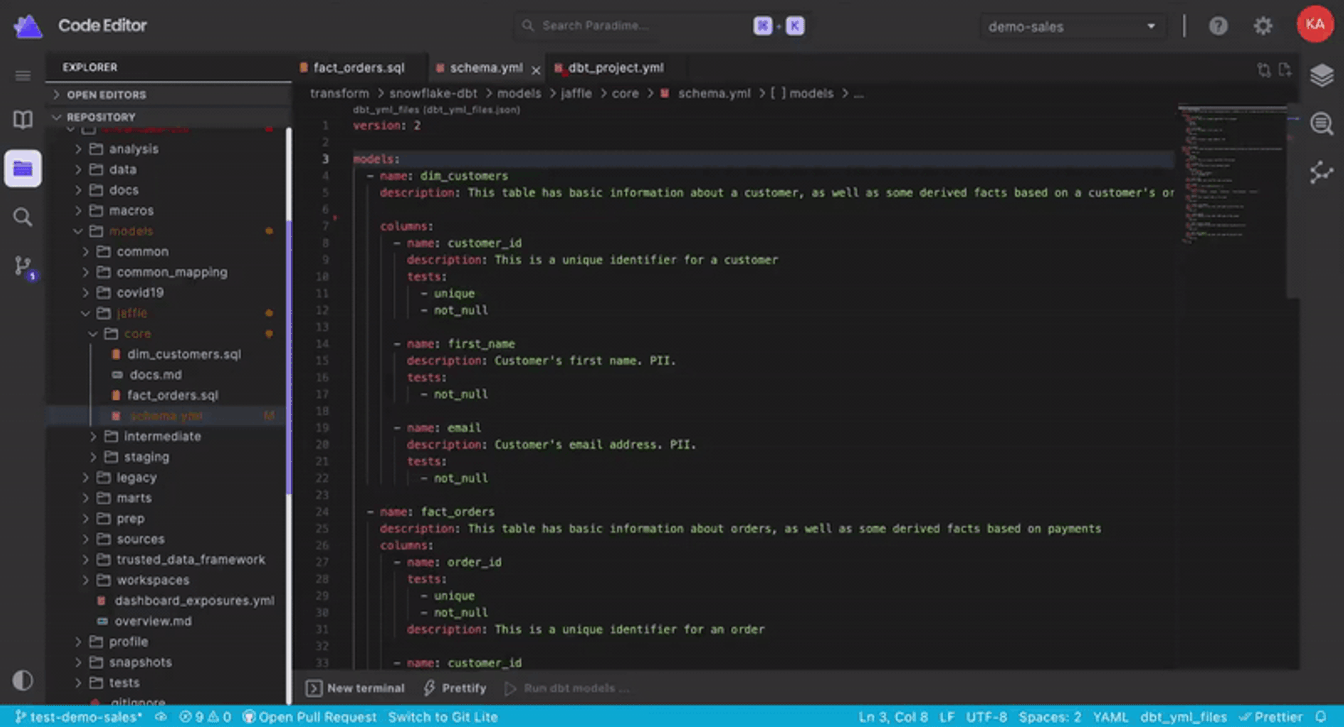
Task: Click Open Pull Request in status bar
Action: coord(310,716)
